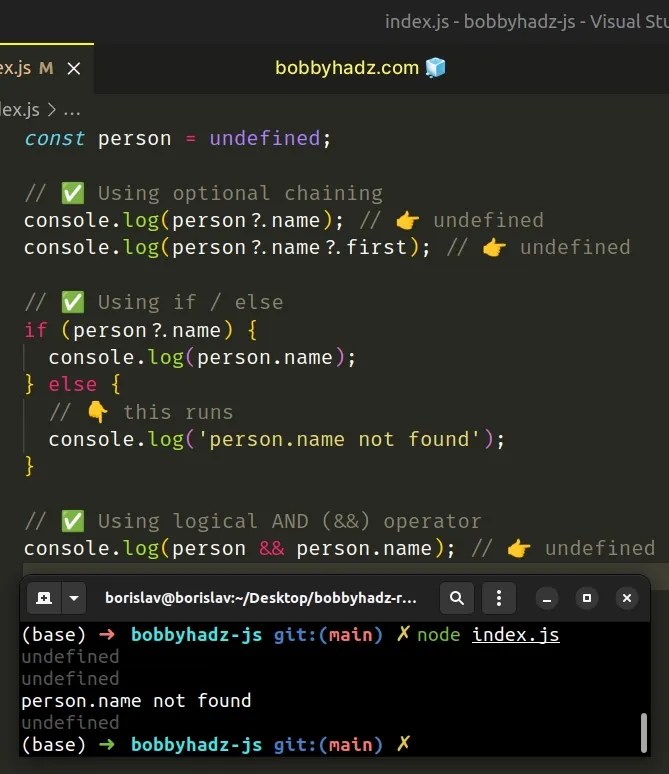Viewport: 669px width, 774px height.
Task: Click 'const' keyword in first line
Action: pyautogui.click(x=55, y=139)
